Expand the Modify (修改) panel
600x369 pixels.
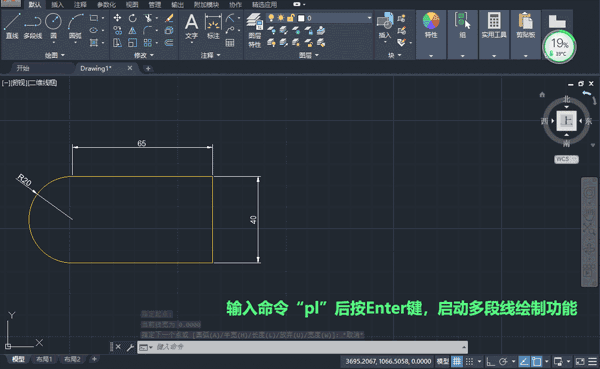tap(143, 55)
